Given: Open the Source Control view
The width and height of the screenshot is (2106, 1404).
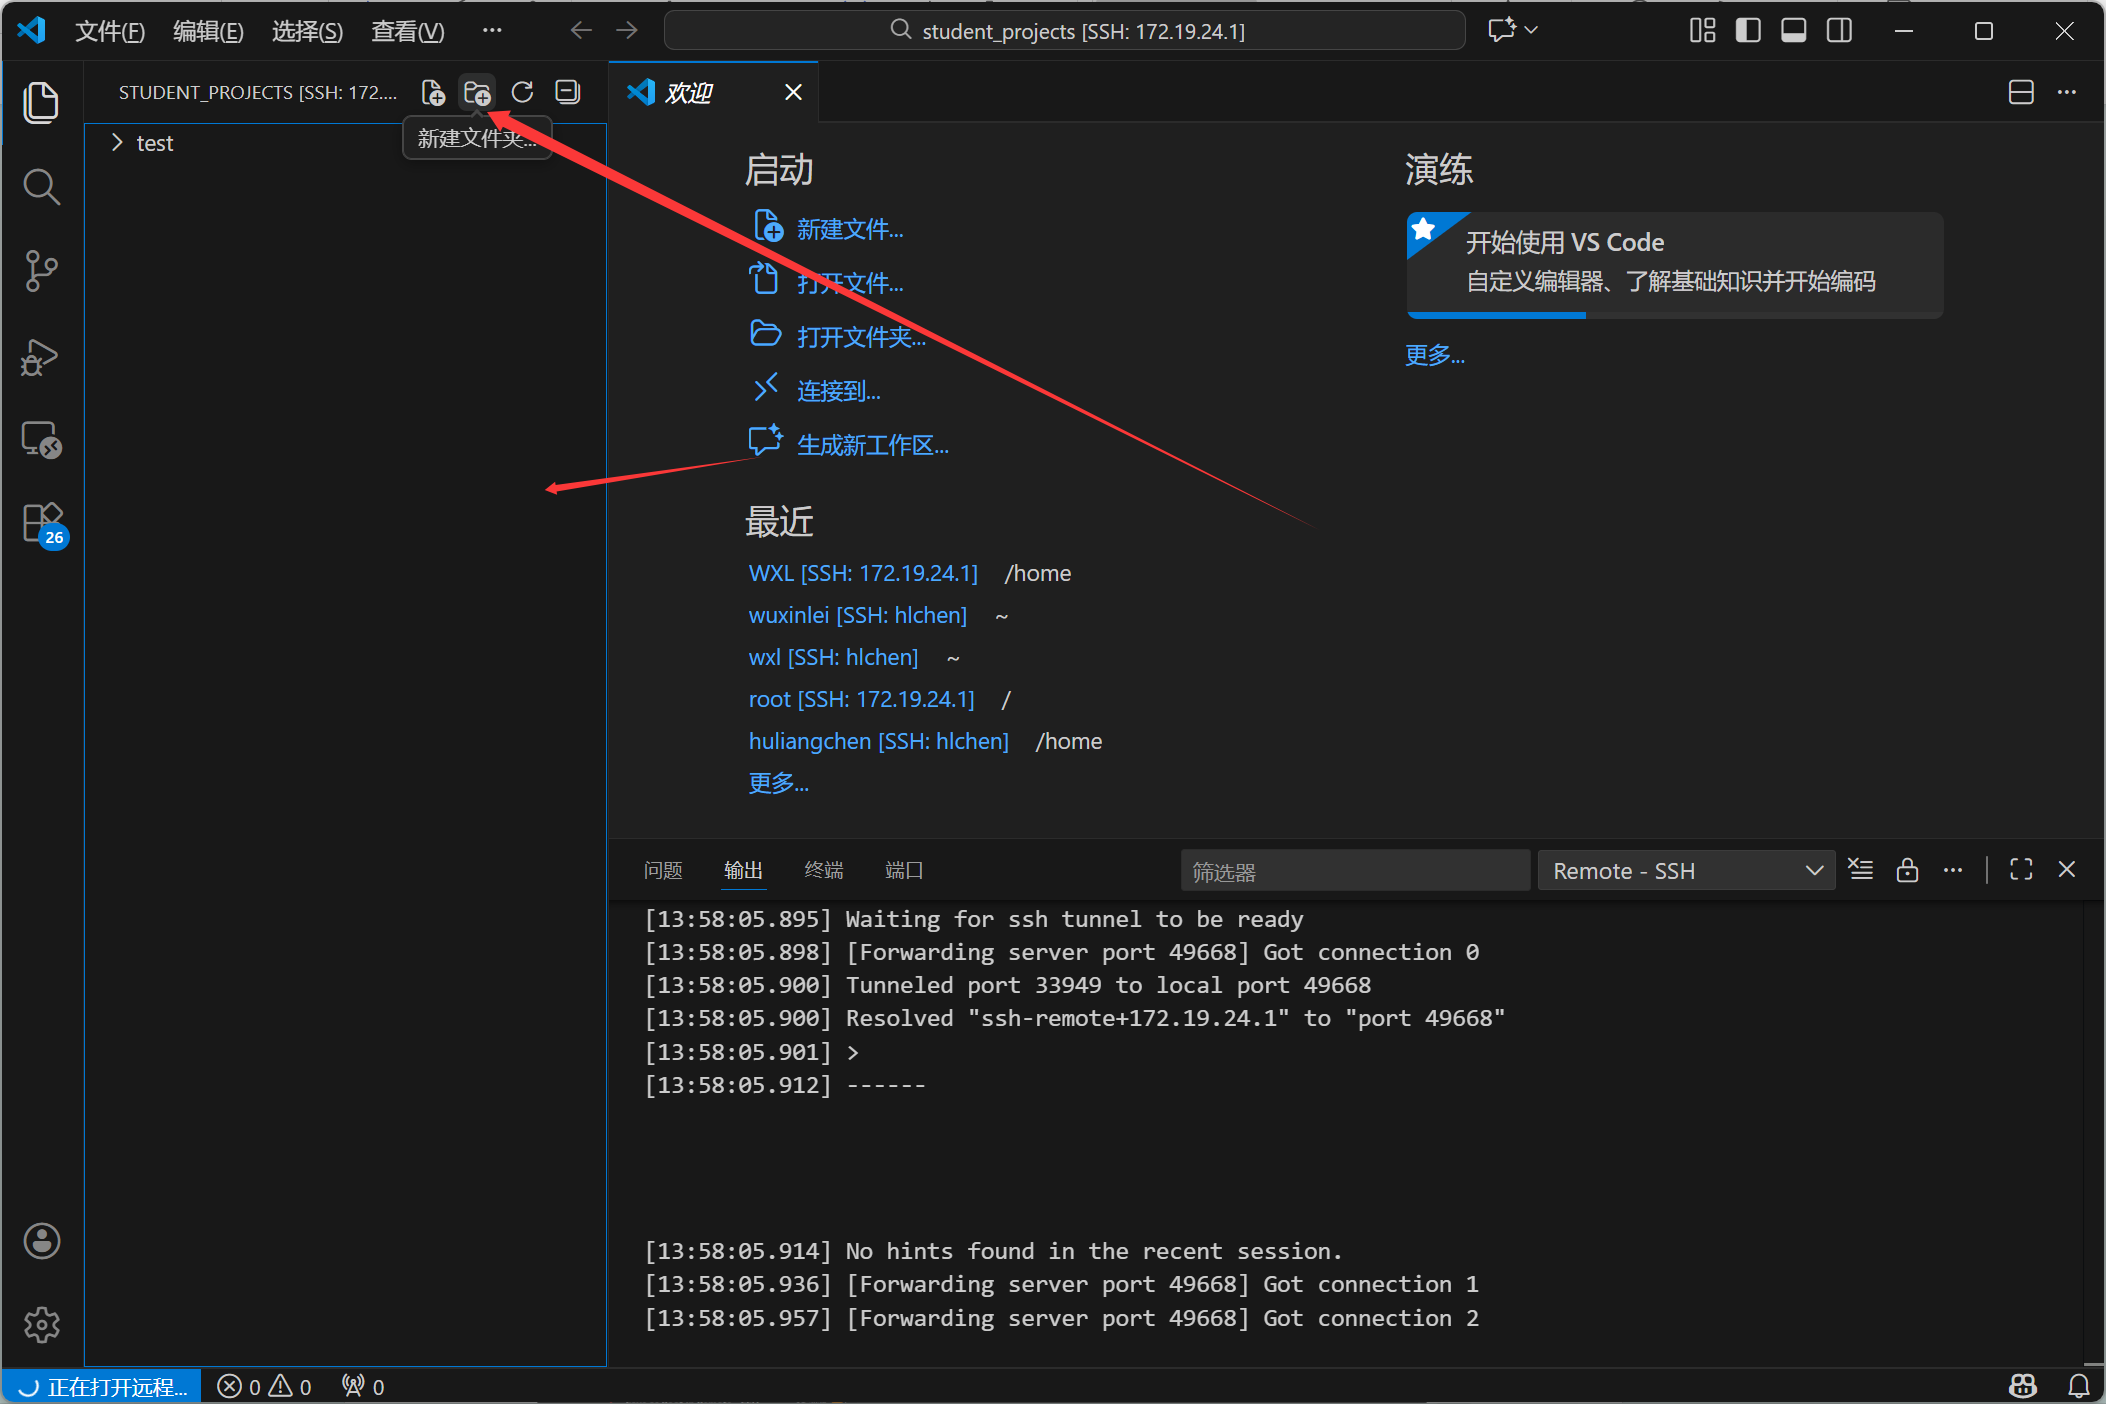Looking at the screenshot, I should [x=41, y=271].
